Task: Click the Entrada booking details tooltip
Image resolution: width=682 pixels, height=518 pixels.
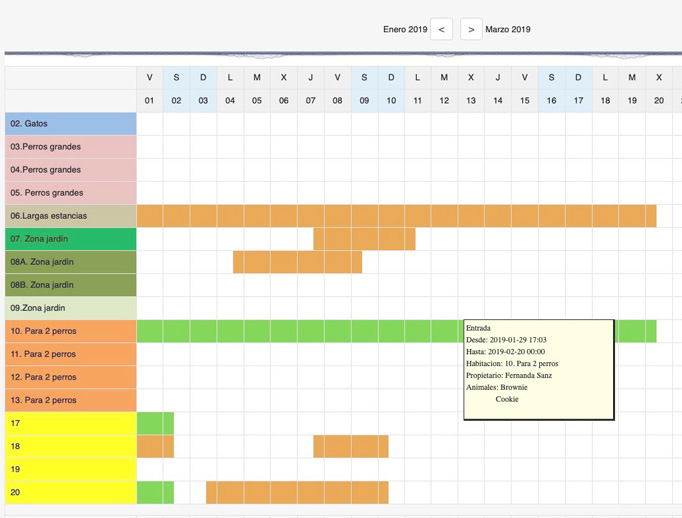Action: coord(538,370)
